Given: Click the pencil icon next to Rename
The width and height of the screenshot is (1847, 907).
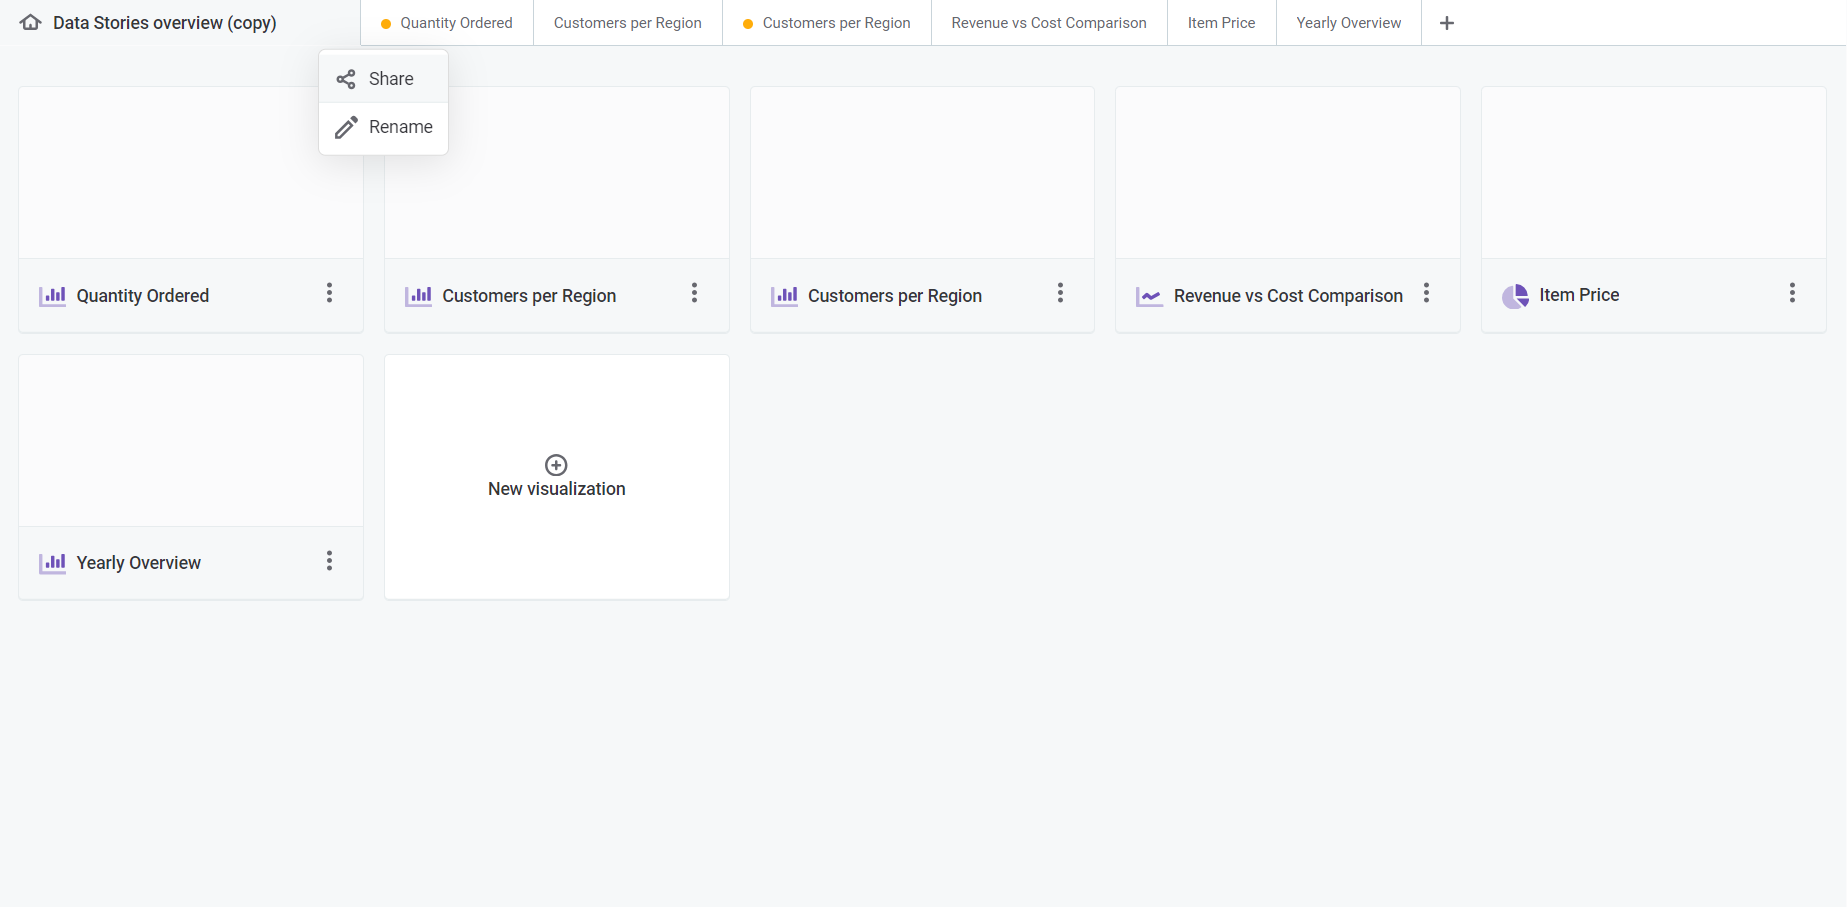Looking at the screenshot, I should point(346,127).
